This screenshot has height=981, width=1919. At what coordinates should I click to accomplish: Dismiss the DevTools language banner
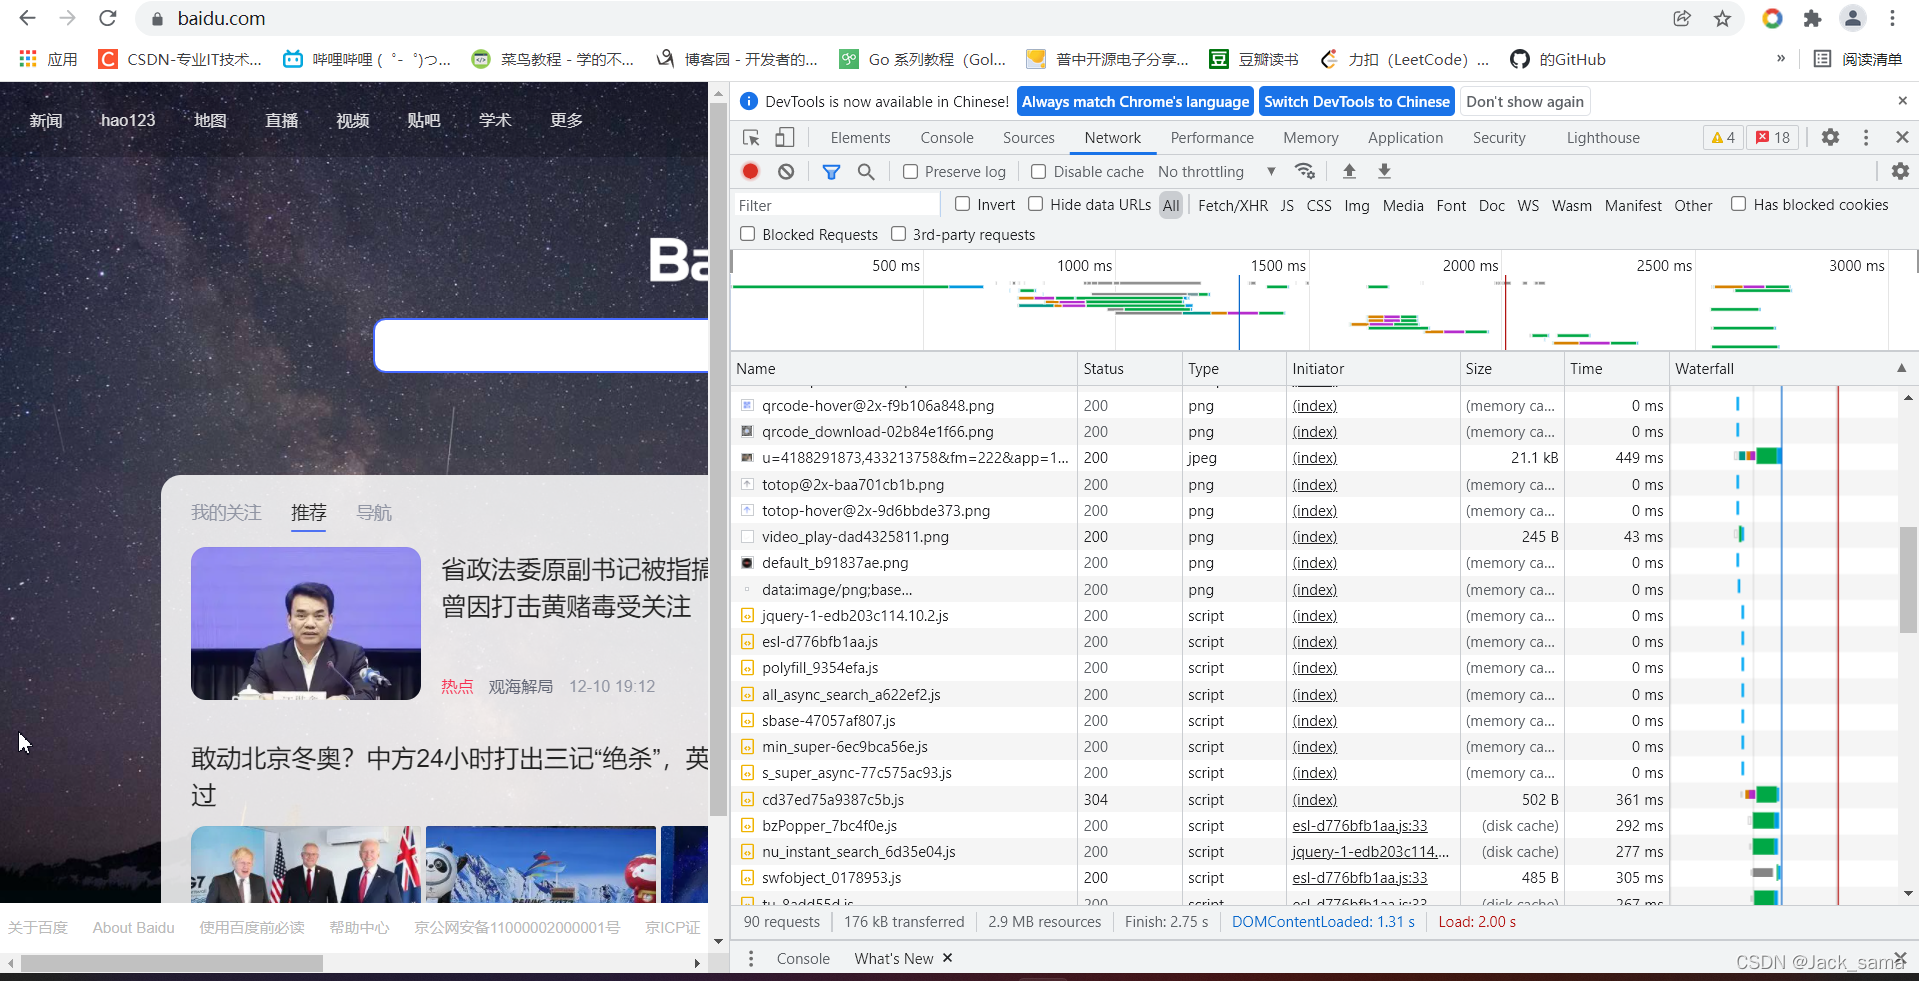click(1902, 101)
